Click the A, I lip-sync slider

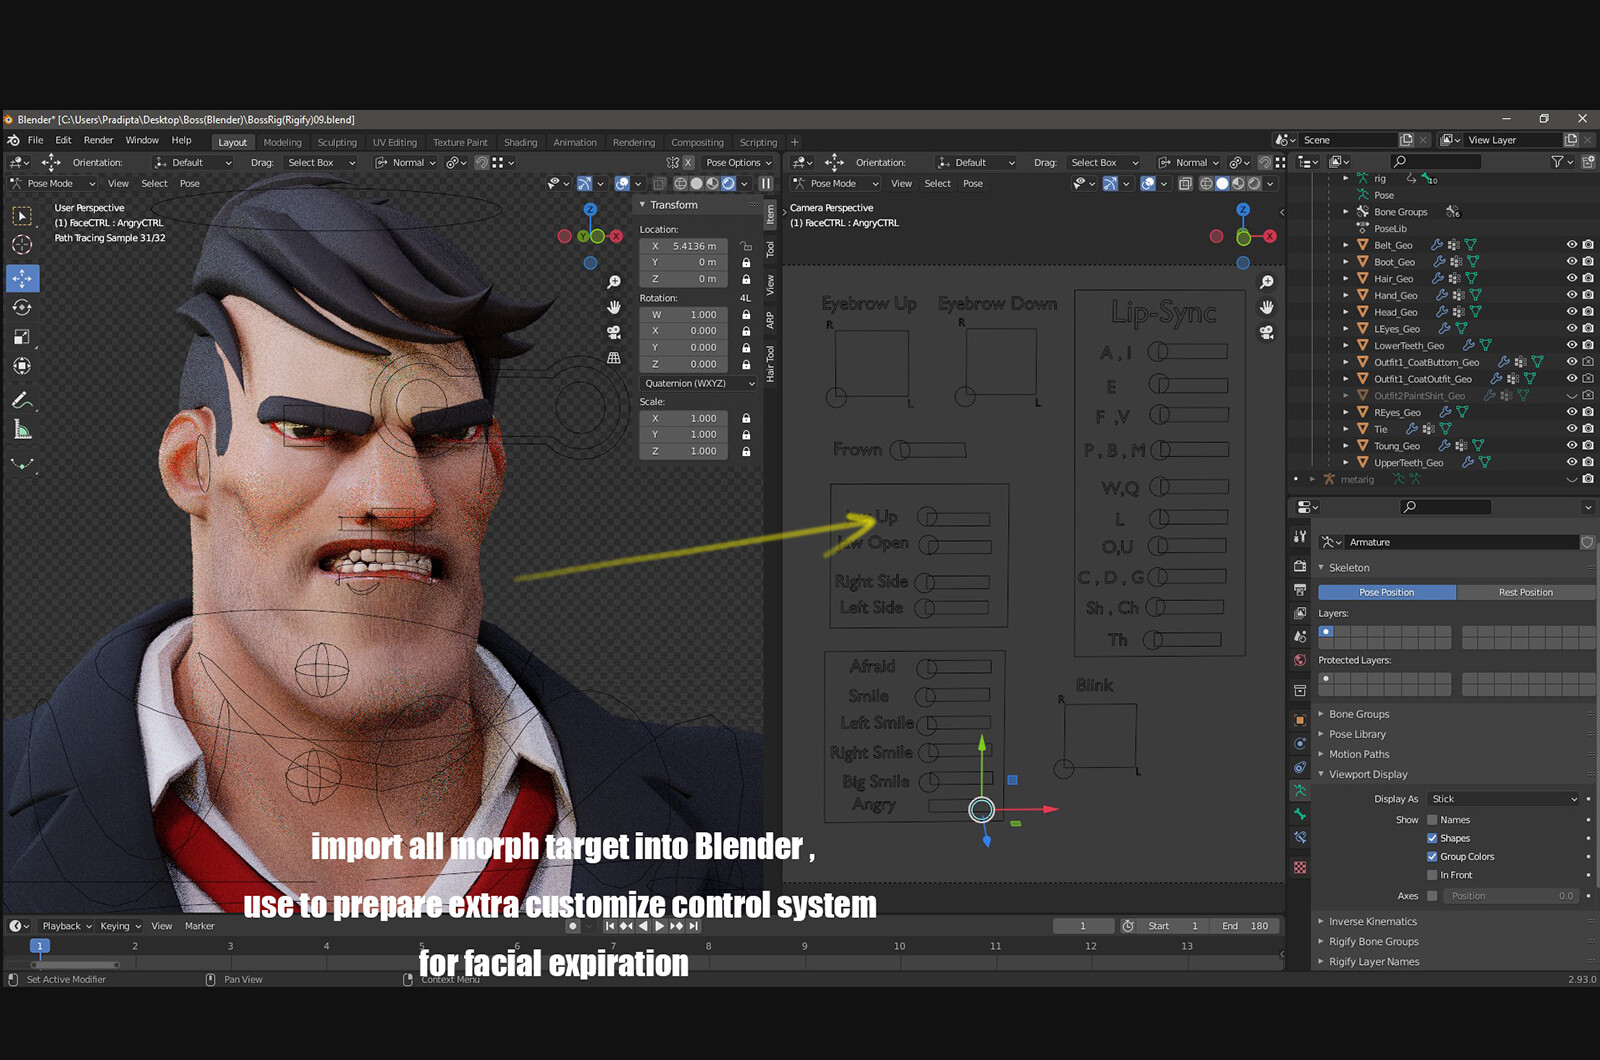click(1188, 352)
